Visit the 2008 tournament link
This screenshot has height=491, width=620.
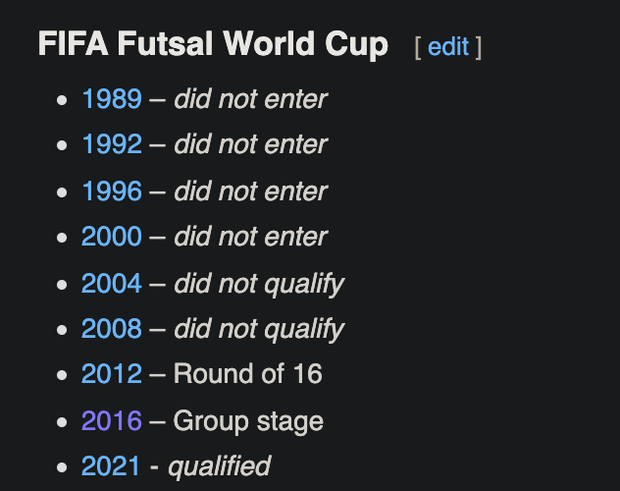pyautogui.click(x=112, y=329)
